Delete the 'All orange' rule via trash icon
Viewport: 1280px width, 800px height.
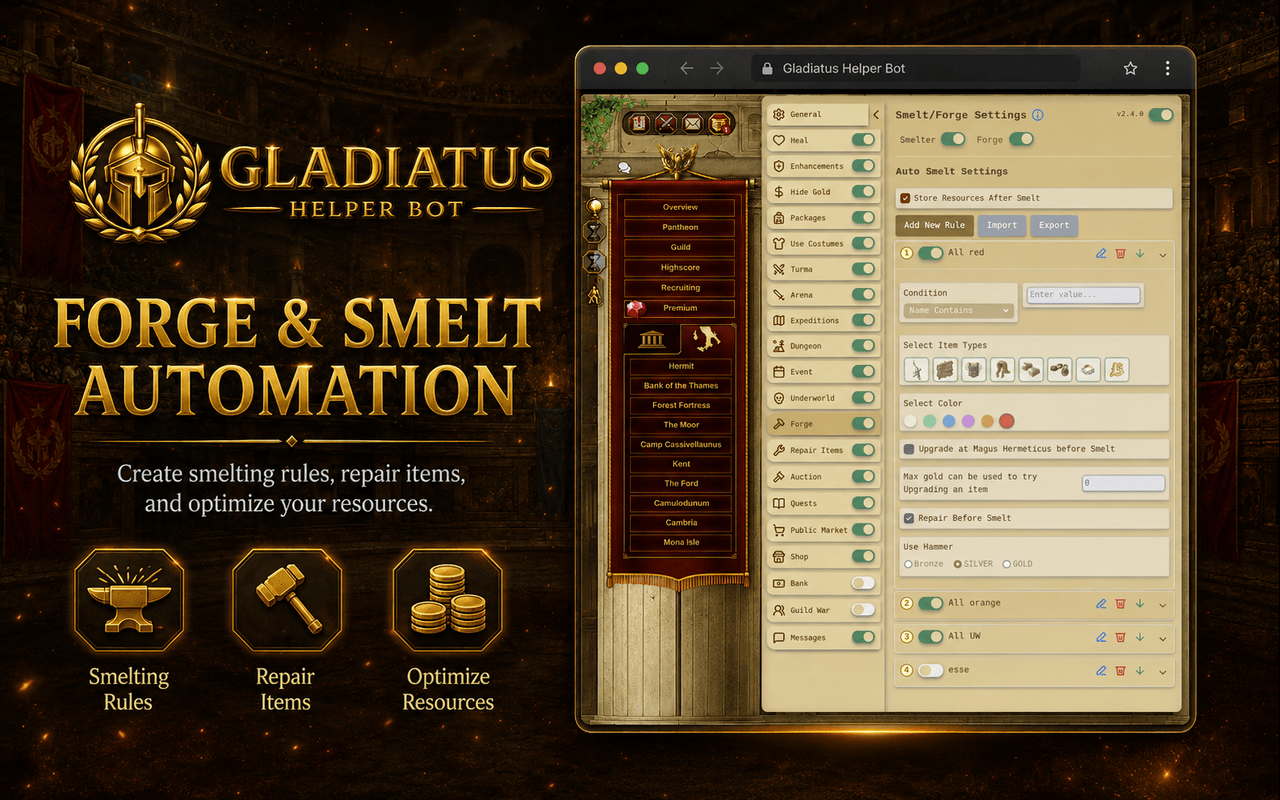1120,604
